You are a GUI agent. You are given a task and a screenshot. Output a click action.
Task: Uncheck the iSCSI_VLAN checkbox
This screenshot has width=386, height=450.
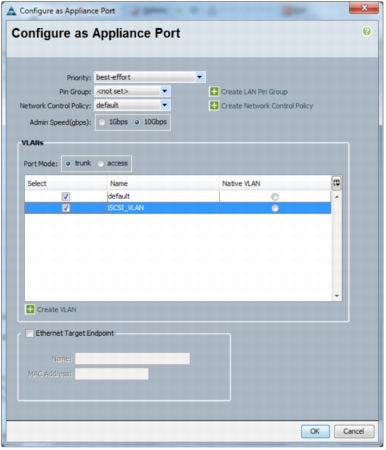(66, 208)
